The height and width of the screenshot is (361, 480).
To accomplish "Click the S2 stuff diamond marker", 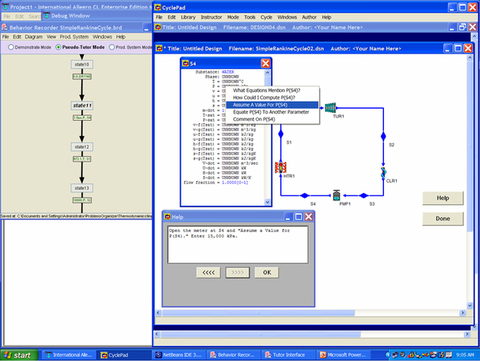I will click(383, 136).
